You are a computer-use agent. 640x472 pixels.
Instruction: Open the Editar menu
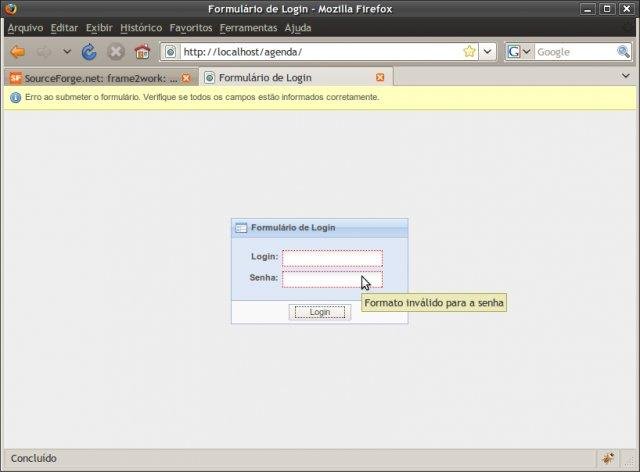pyautogui.click(x=64, y=28)
